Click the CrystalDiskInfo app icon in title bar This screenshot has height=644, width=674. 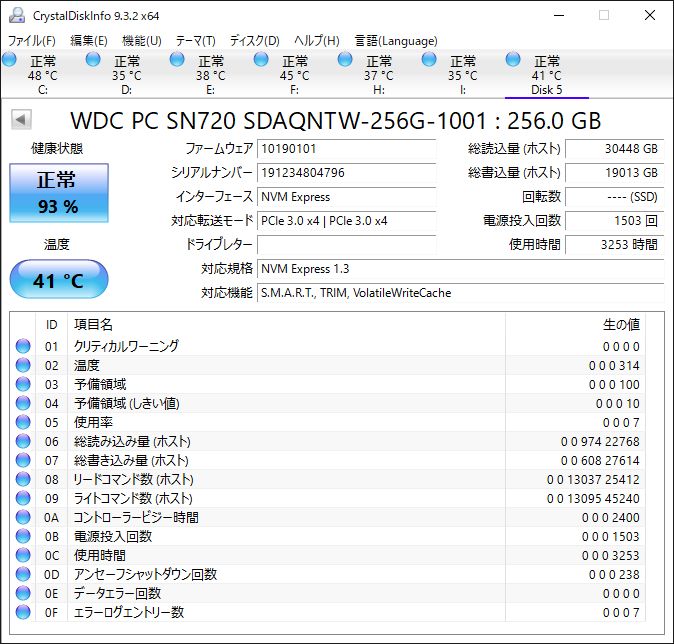coord(17,15)
